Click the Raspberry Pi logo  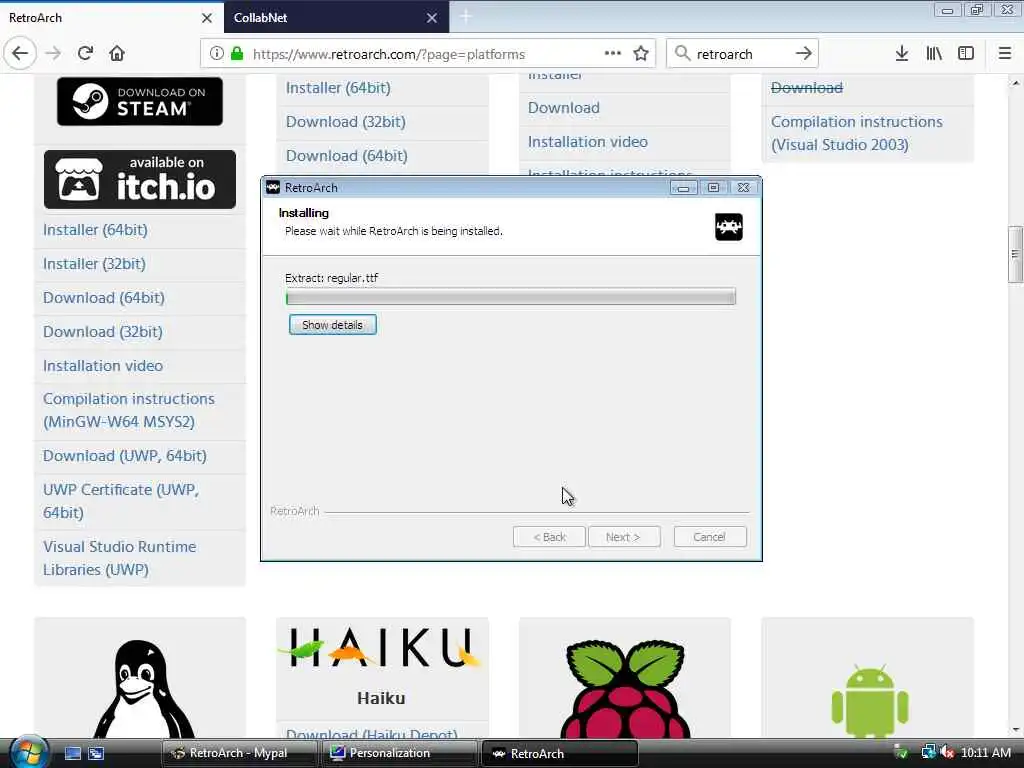coord(625,688)
